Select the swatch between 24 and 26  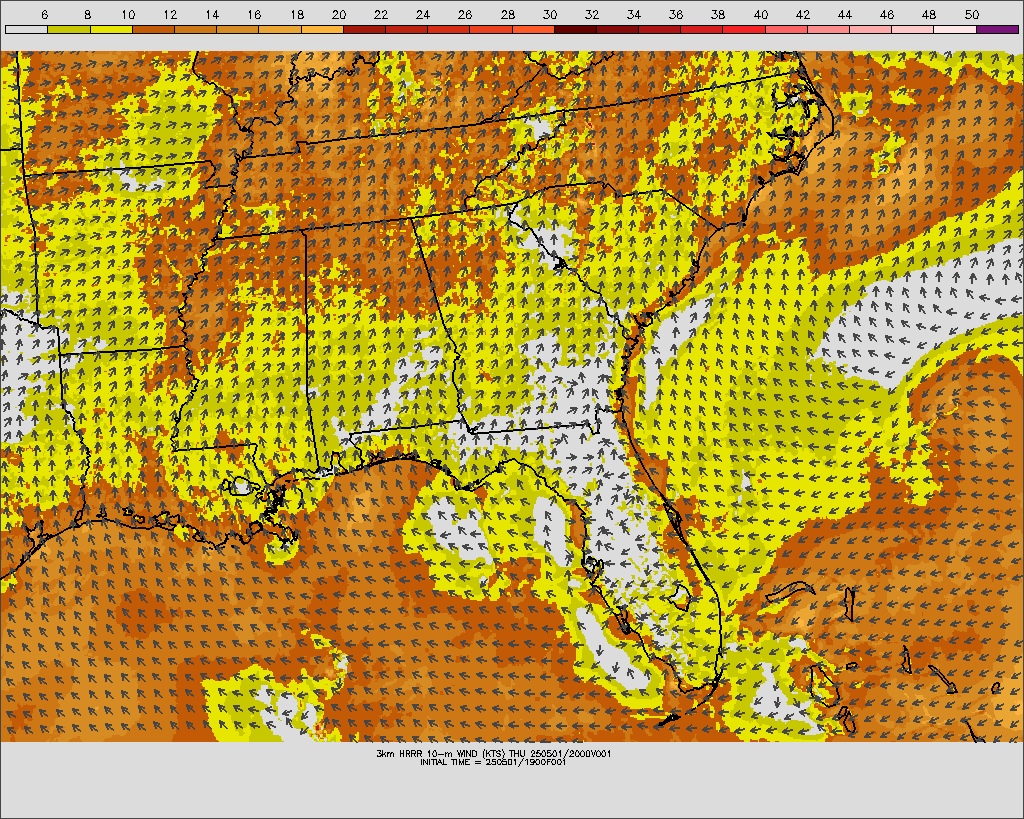449,29
